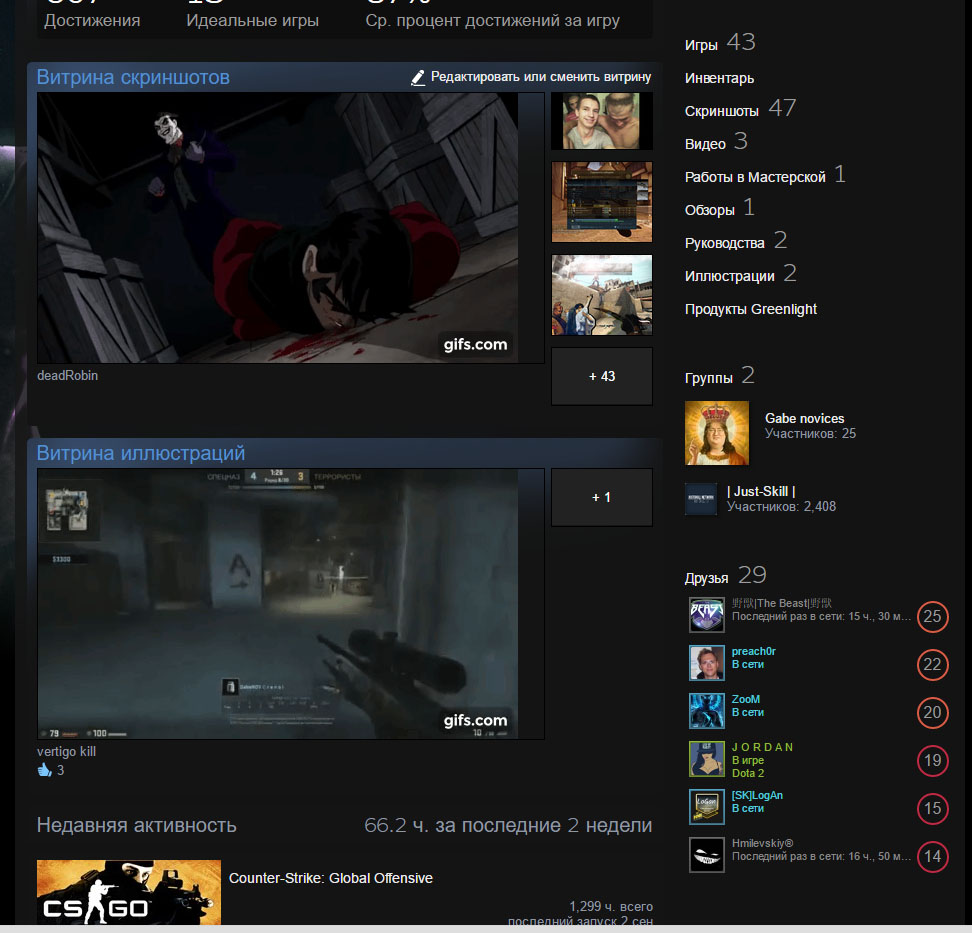Open the Gabe novices group avatar

(x=717, y=433)
